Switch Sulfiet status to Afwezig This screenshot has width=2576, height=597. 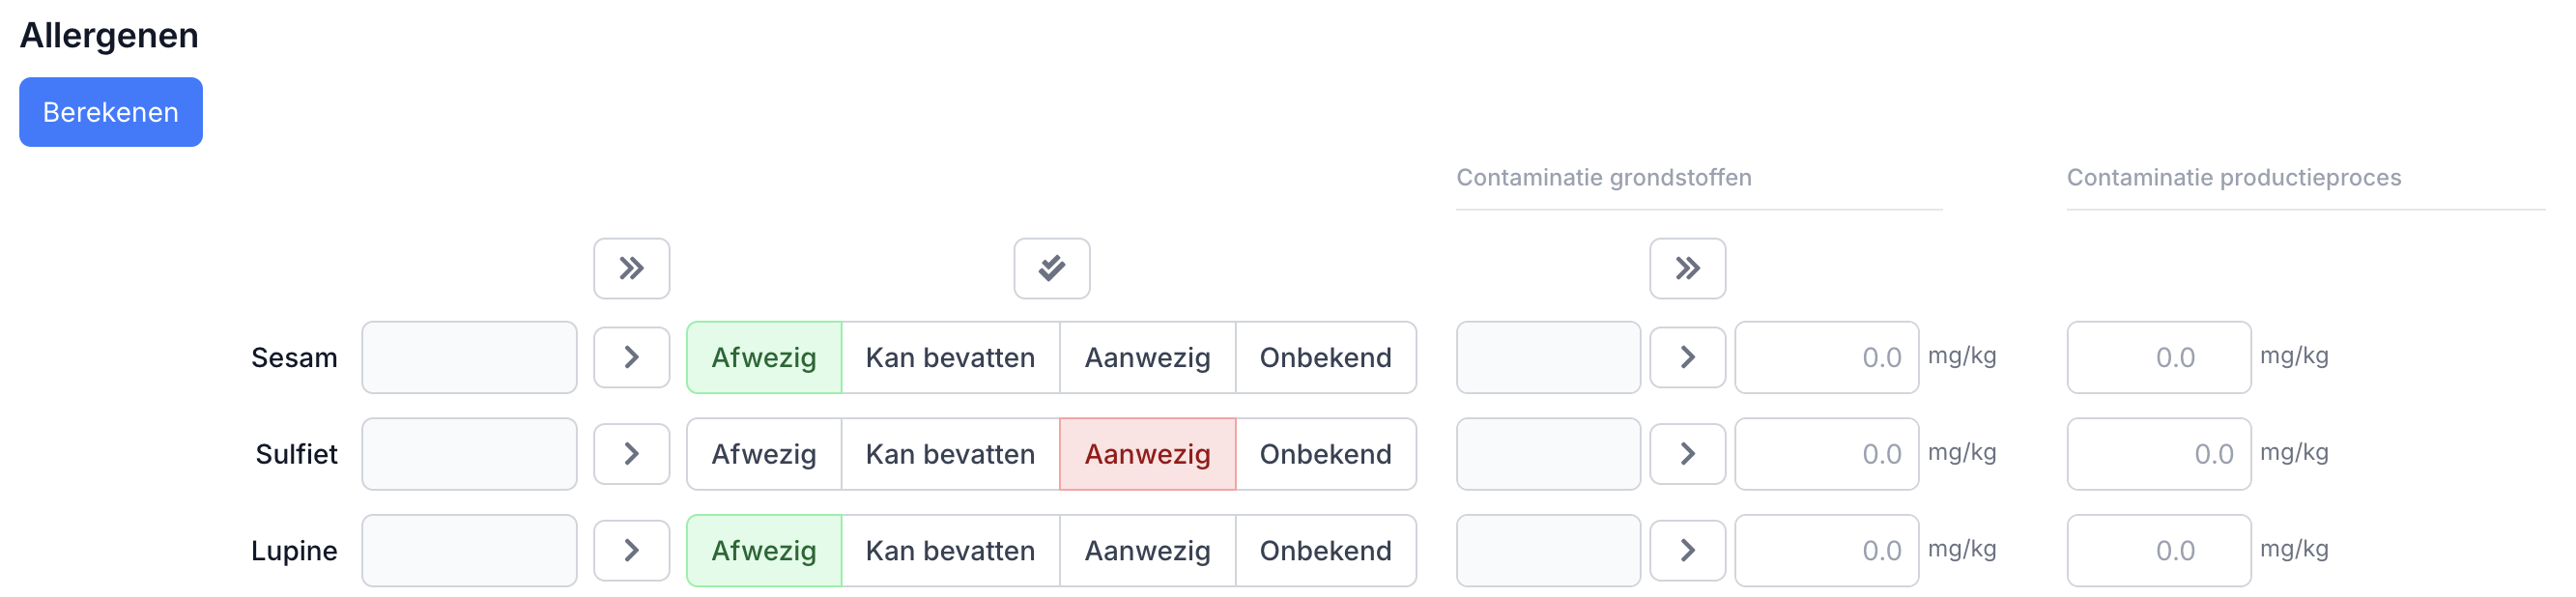coord(763,453)
